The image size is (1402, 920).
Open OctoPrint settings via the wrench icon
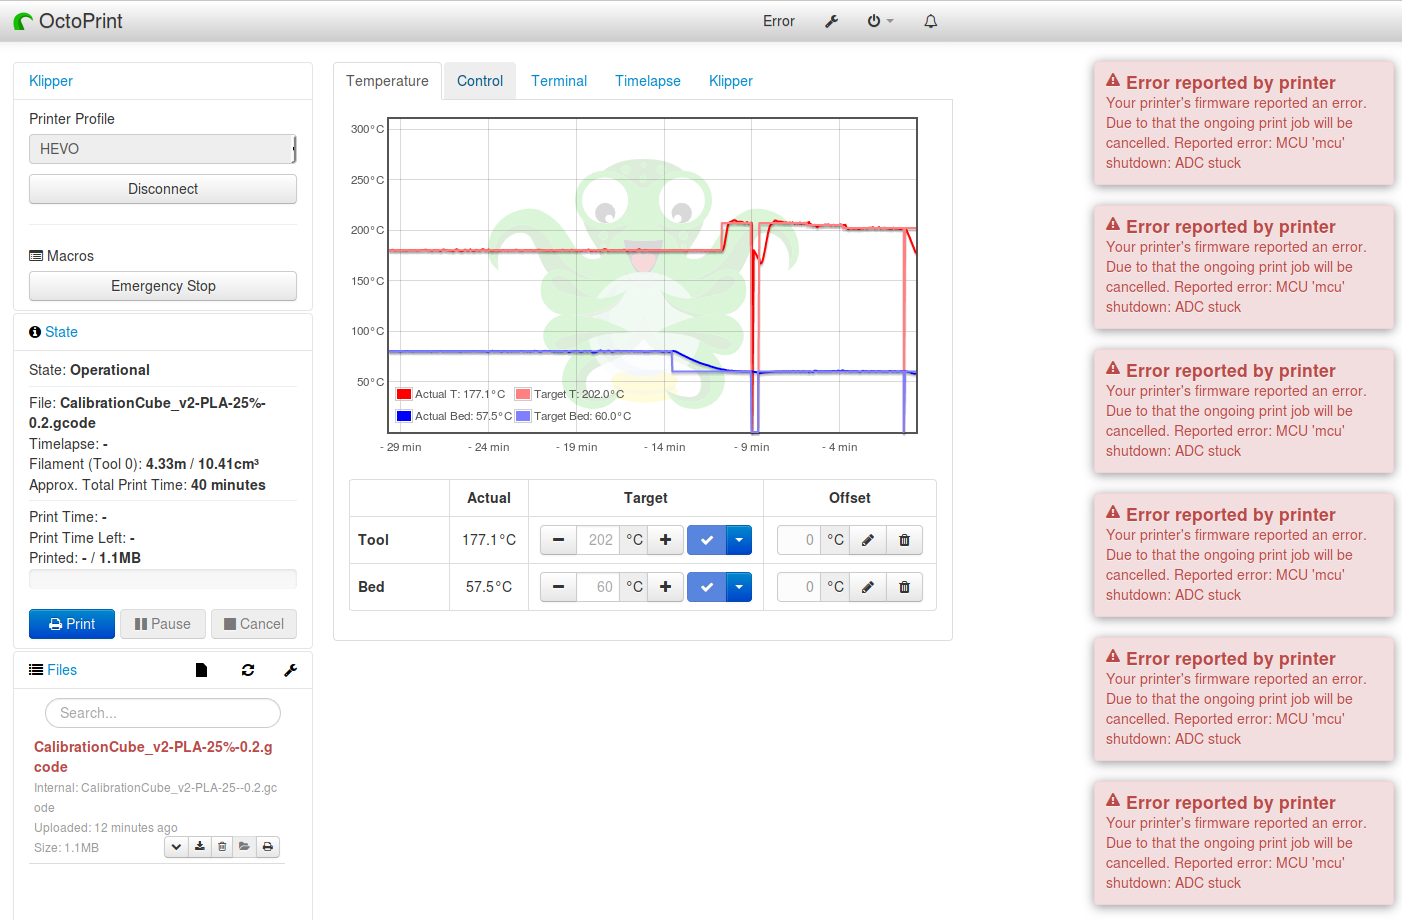point(831,21)
